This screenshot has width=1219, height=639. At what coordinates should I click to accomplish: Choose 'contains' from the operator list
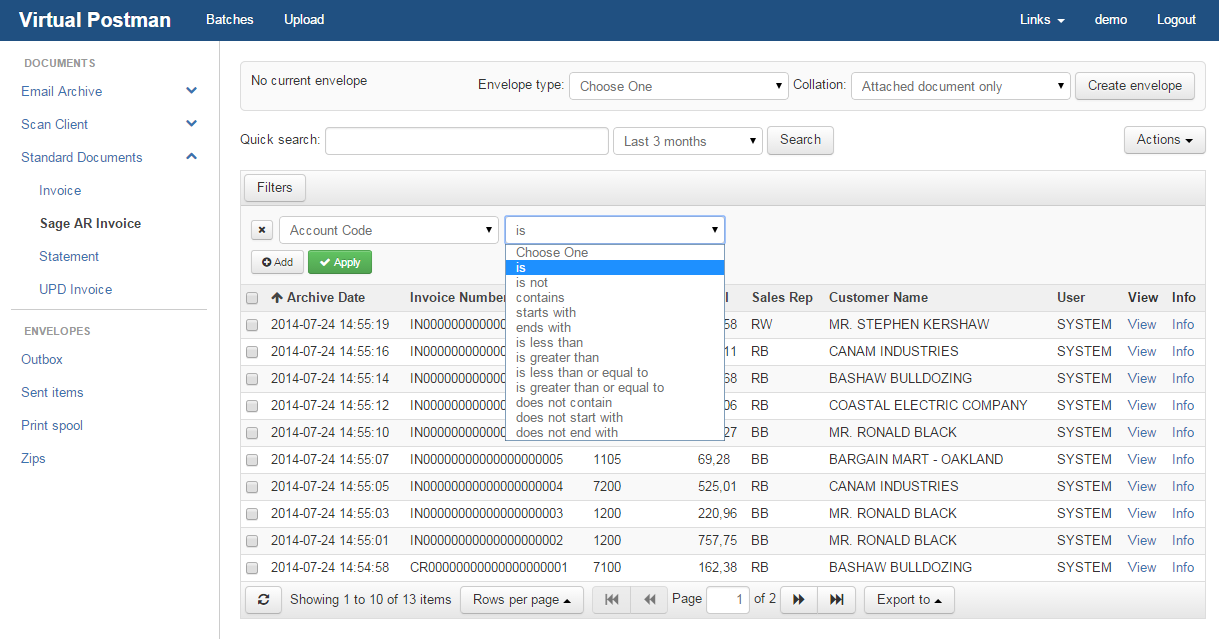[x=540, y=298]
